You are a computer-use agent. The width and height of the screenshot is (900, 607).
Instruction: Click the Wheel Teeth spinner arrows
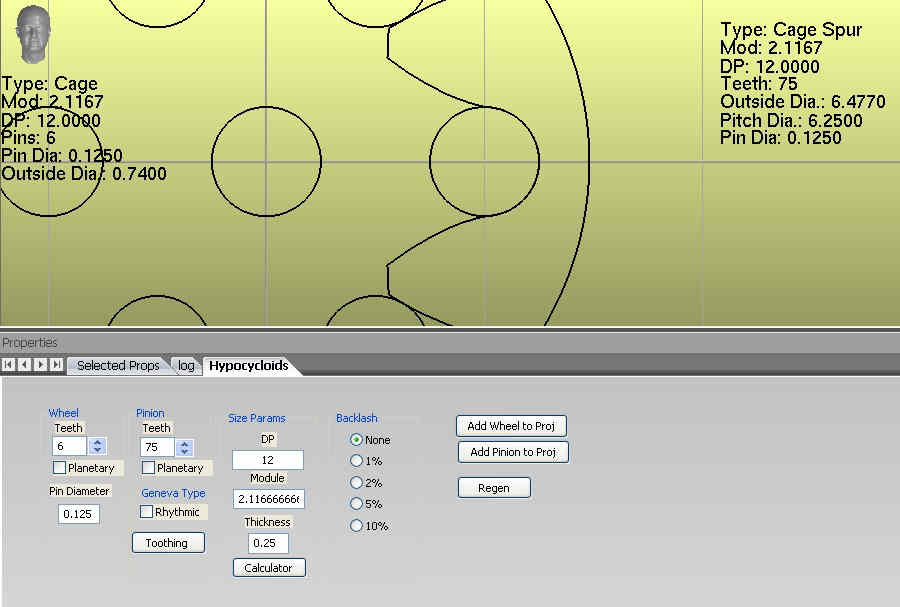[x=97, y=447]
